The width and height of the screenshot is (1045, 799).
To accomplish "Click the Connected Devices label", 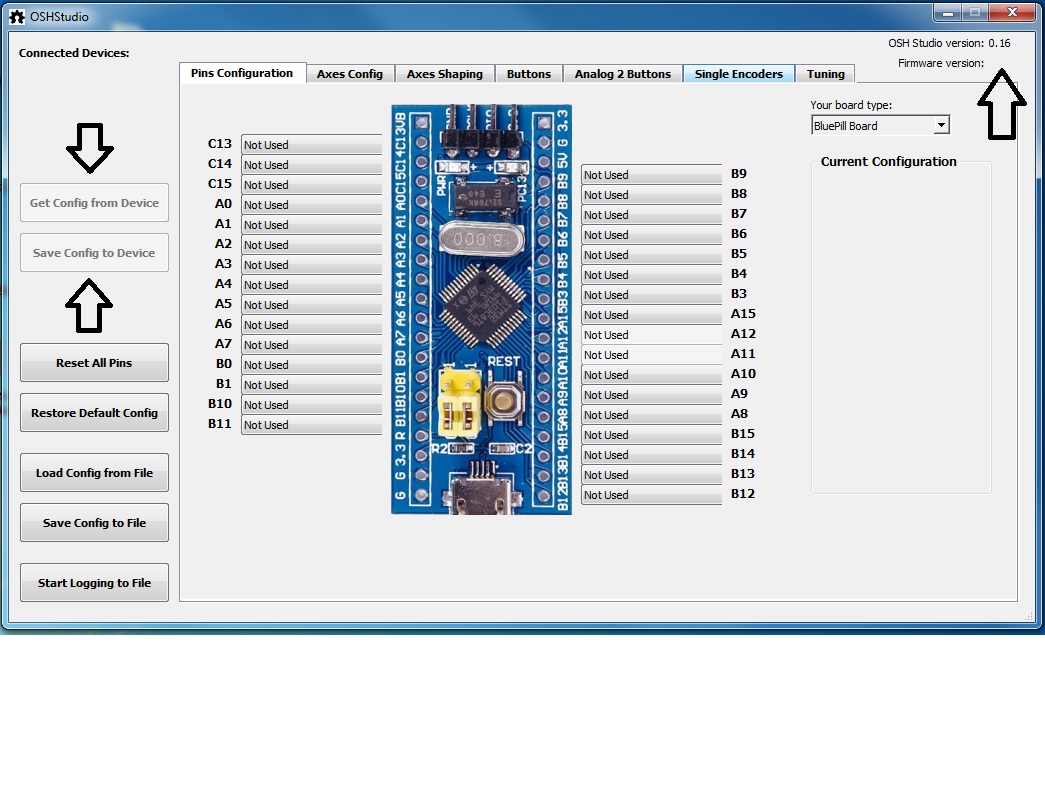I will [74, 53].
